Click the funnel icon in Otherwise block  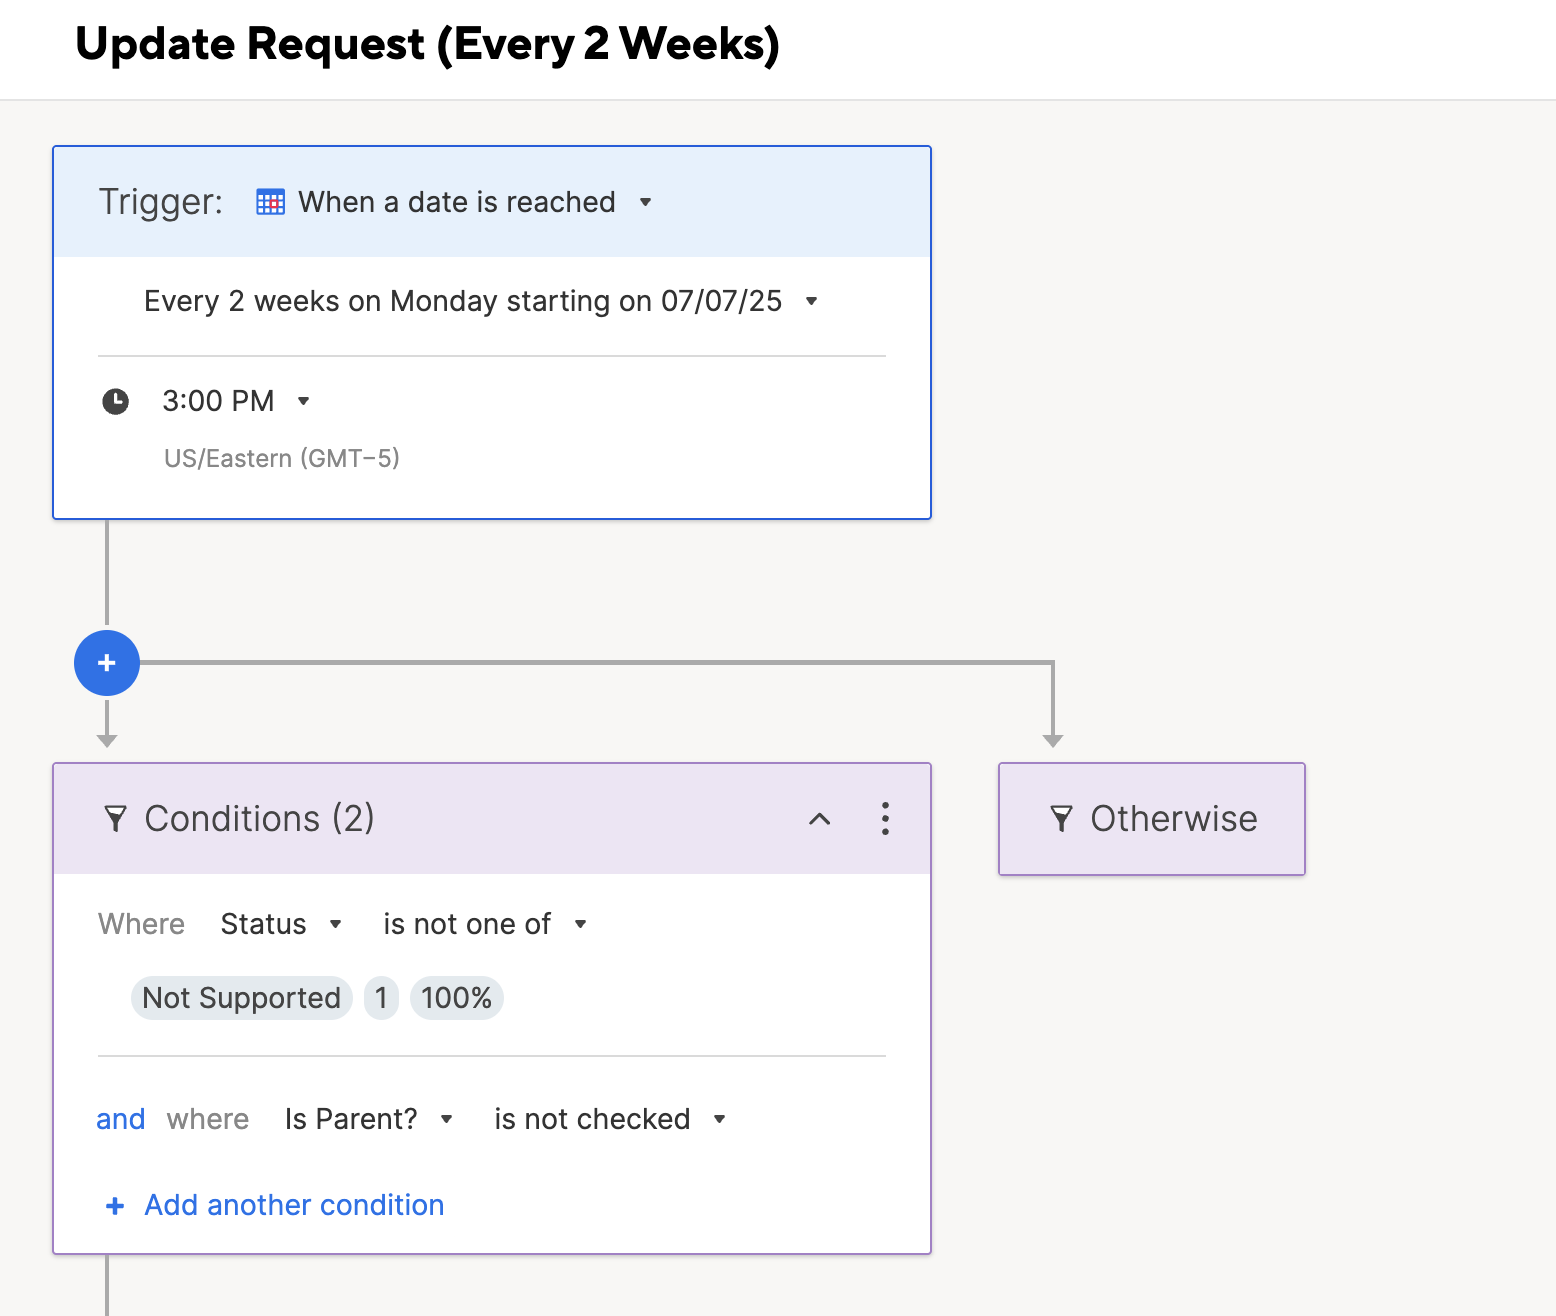[1062, 819]
